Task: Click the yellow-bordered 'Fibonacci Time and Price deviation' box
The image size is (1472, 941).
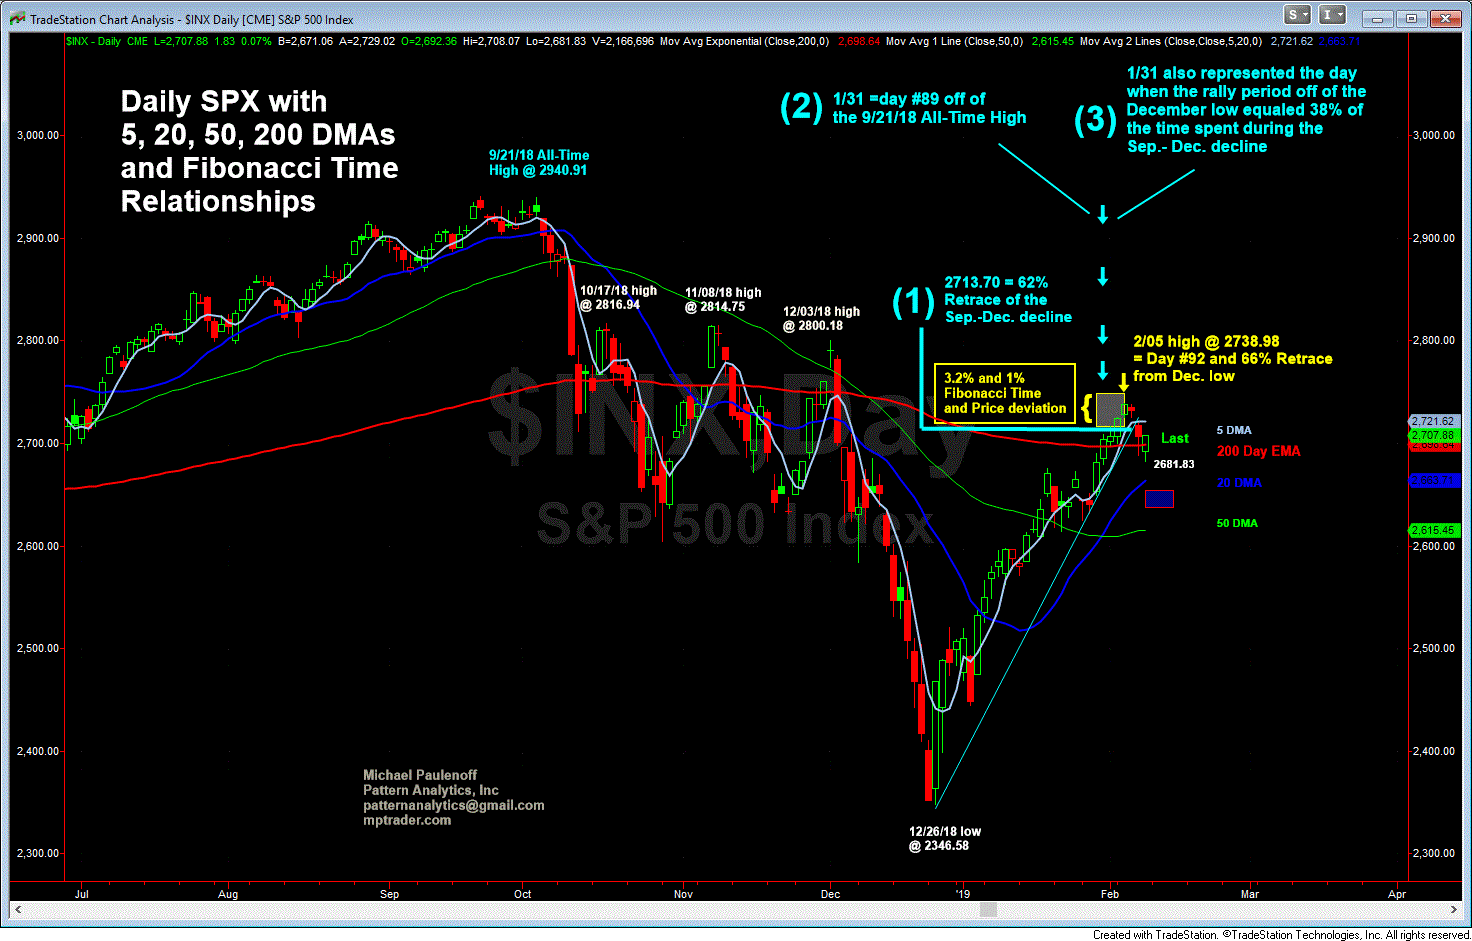Action: coord(1005,393)
